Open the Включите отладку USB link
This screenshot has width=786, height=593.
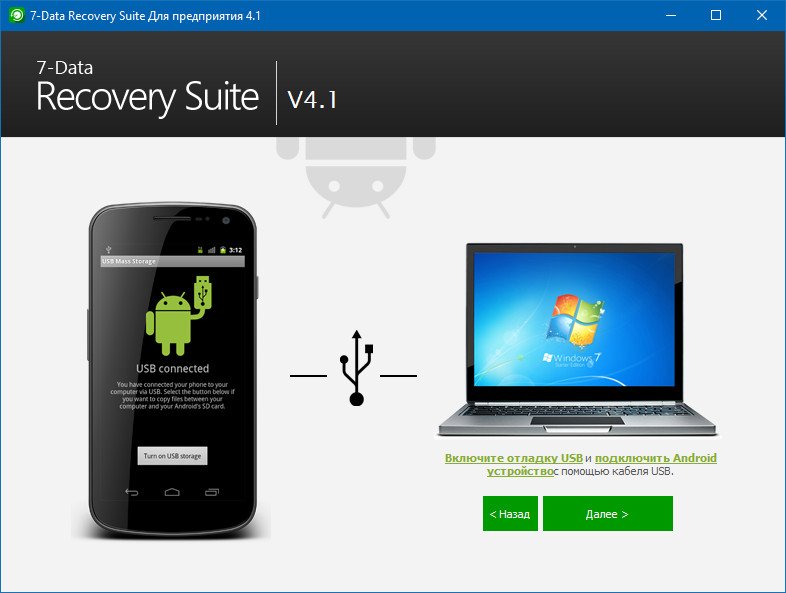[x=514, y=458]
